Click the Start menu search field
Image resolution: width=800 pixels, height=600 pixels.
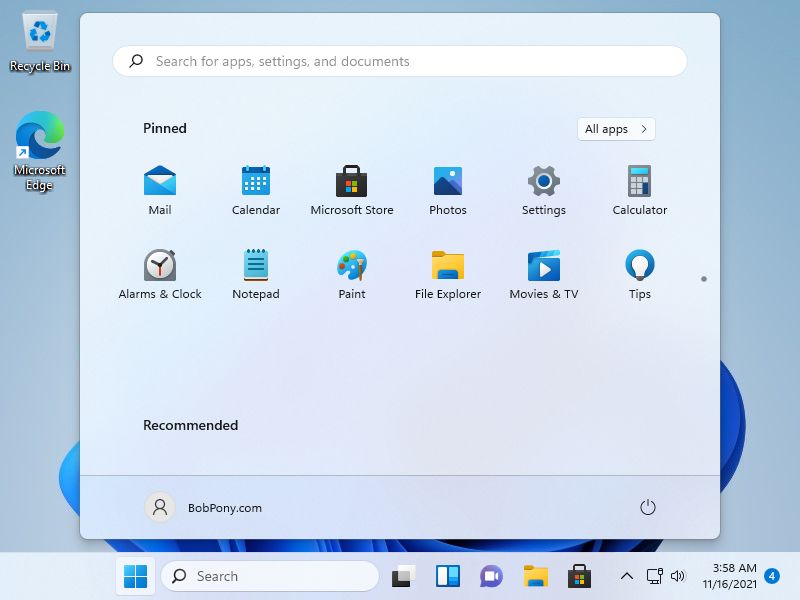(x=400, y=61)
